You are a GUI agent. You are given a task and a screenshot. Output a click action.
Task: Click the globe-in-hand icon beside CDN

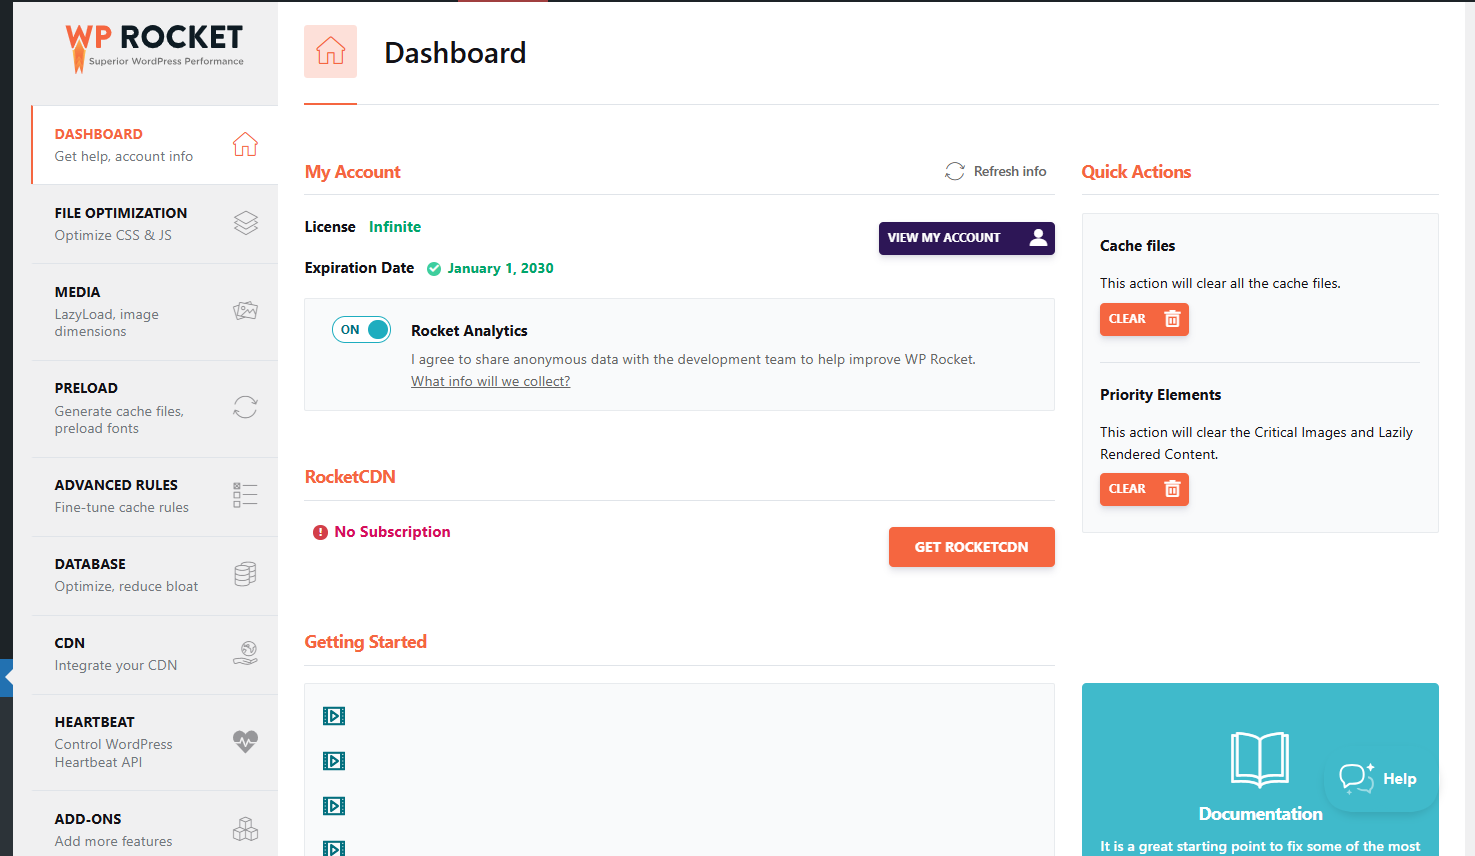click(245, 653)
